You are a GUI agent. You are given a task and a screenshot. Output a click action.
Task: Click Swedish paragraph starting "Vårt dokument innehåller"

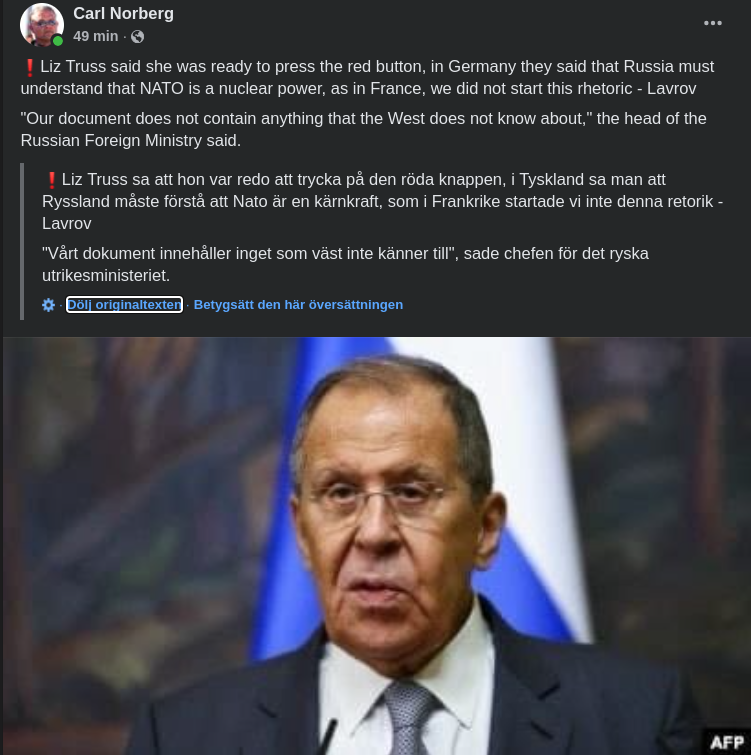pyautogui.click(x=345, y=264)
